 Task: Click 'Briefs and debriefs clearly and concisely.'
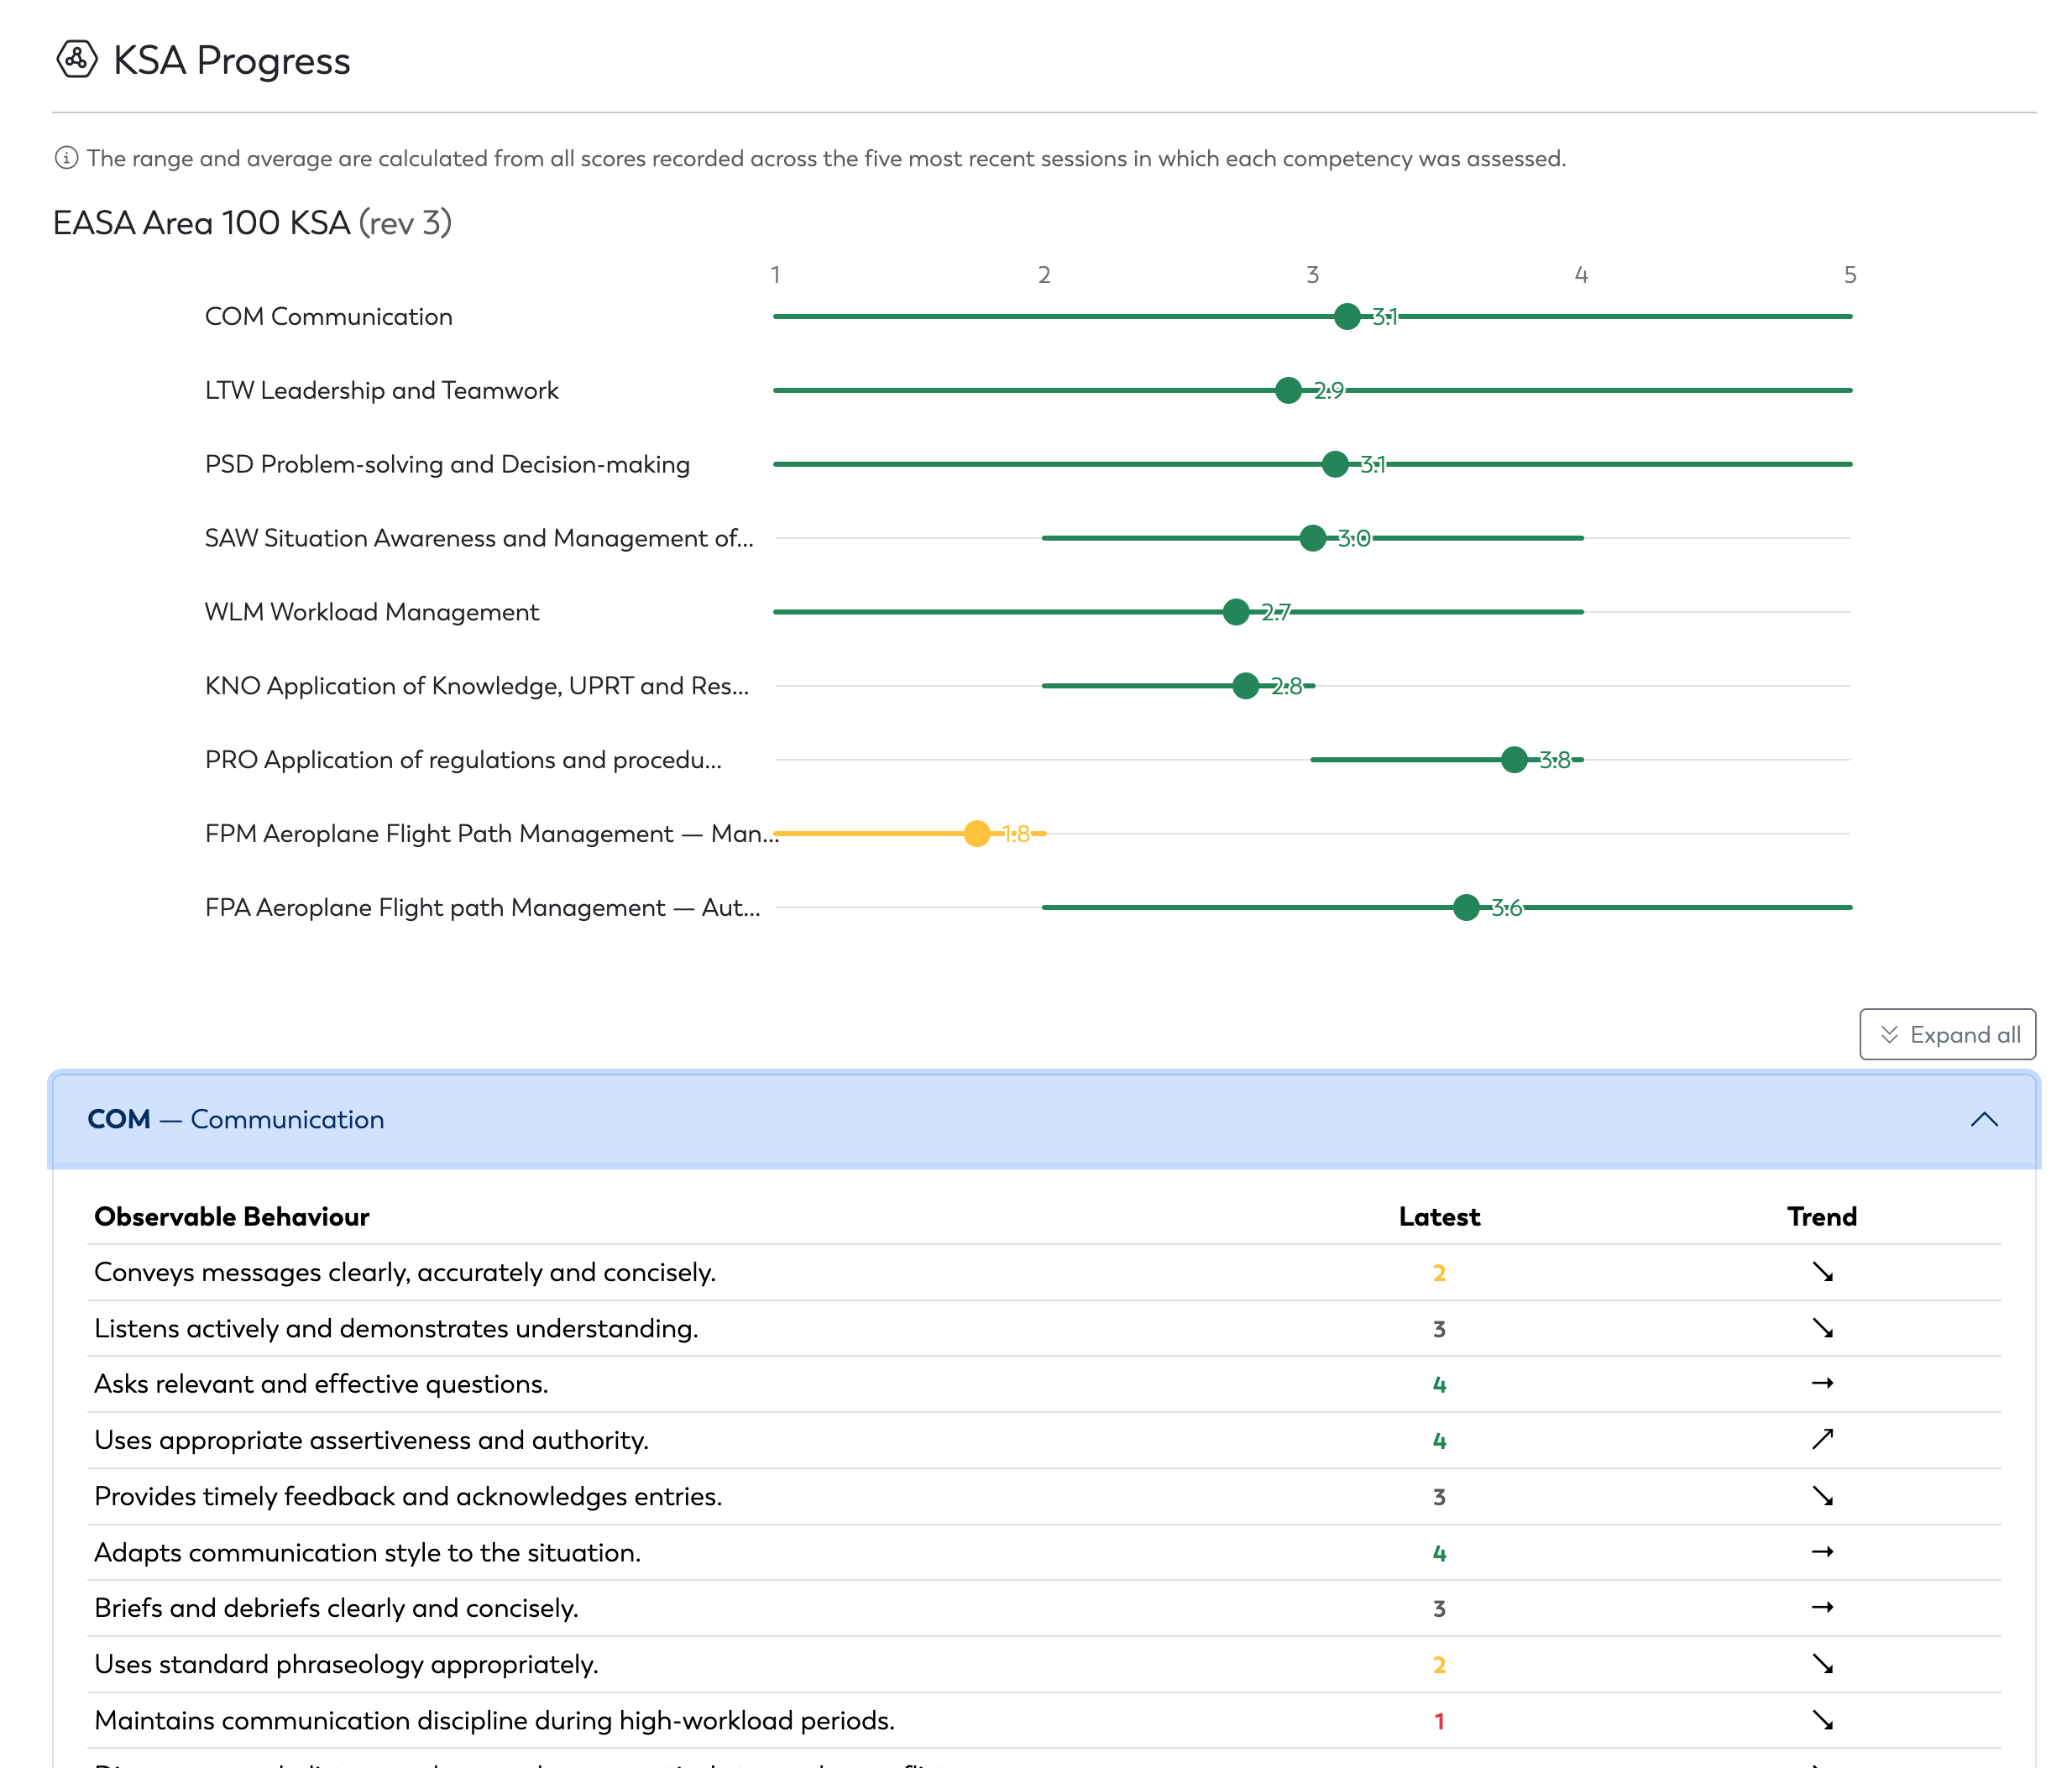pyautogui.click(x=336, y=1608)
